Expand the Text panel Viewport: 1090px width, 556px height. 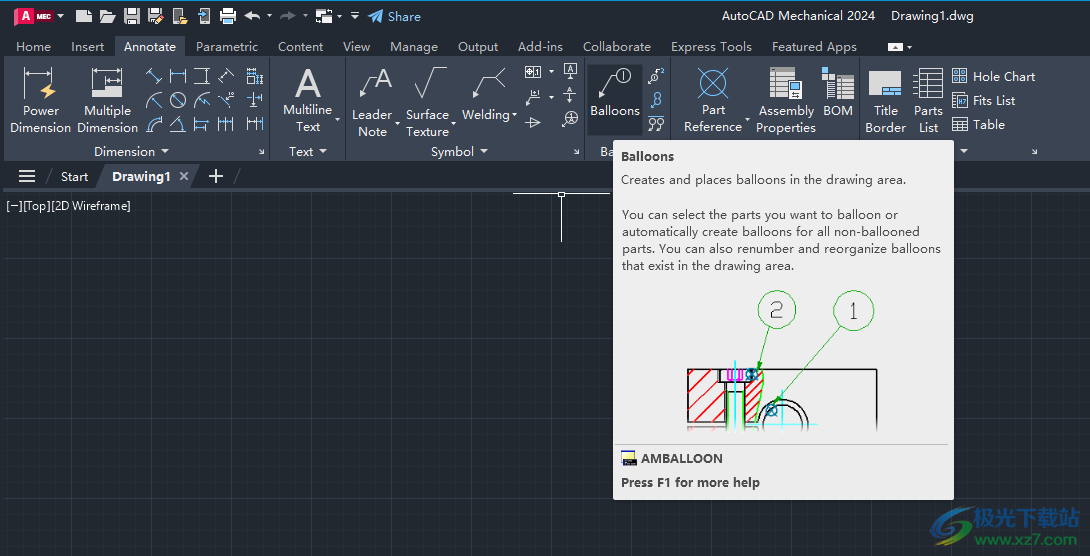point(307,152)
